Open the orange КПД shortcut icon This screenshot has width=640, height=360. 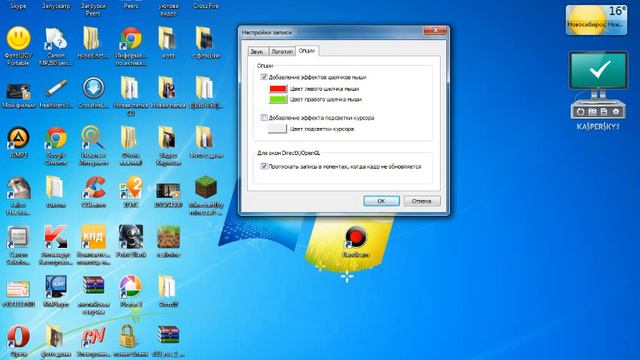pyautogui.click(x=93, y=237)
